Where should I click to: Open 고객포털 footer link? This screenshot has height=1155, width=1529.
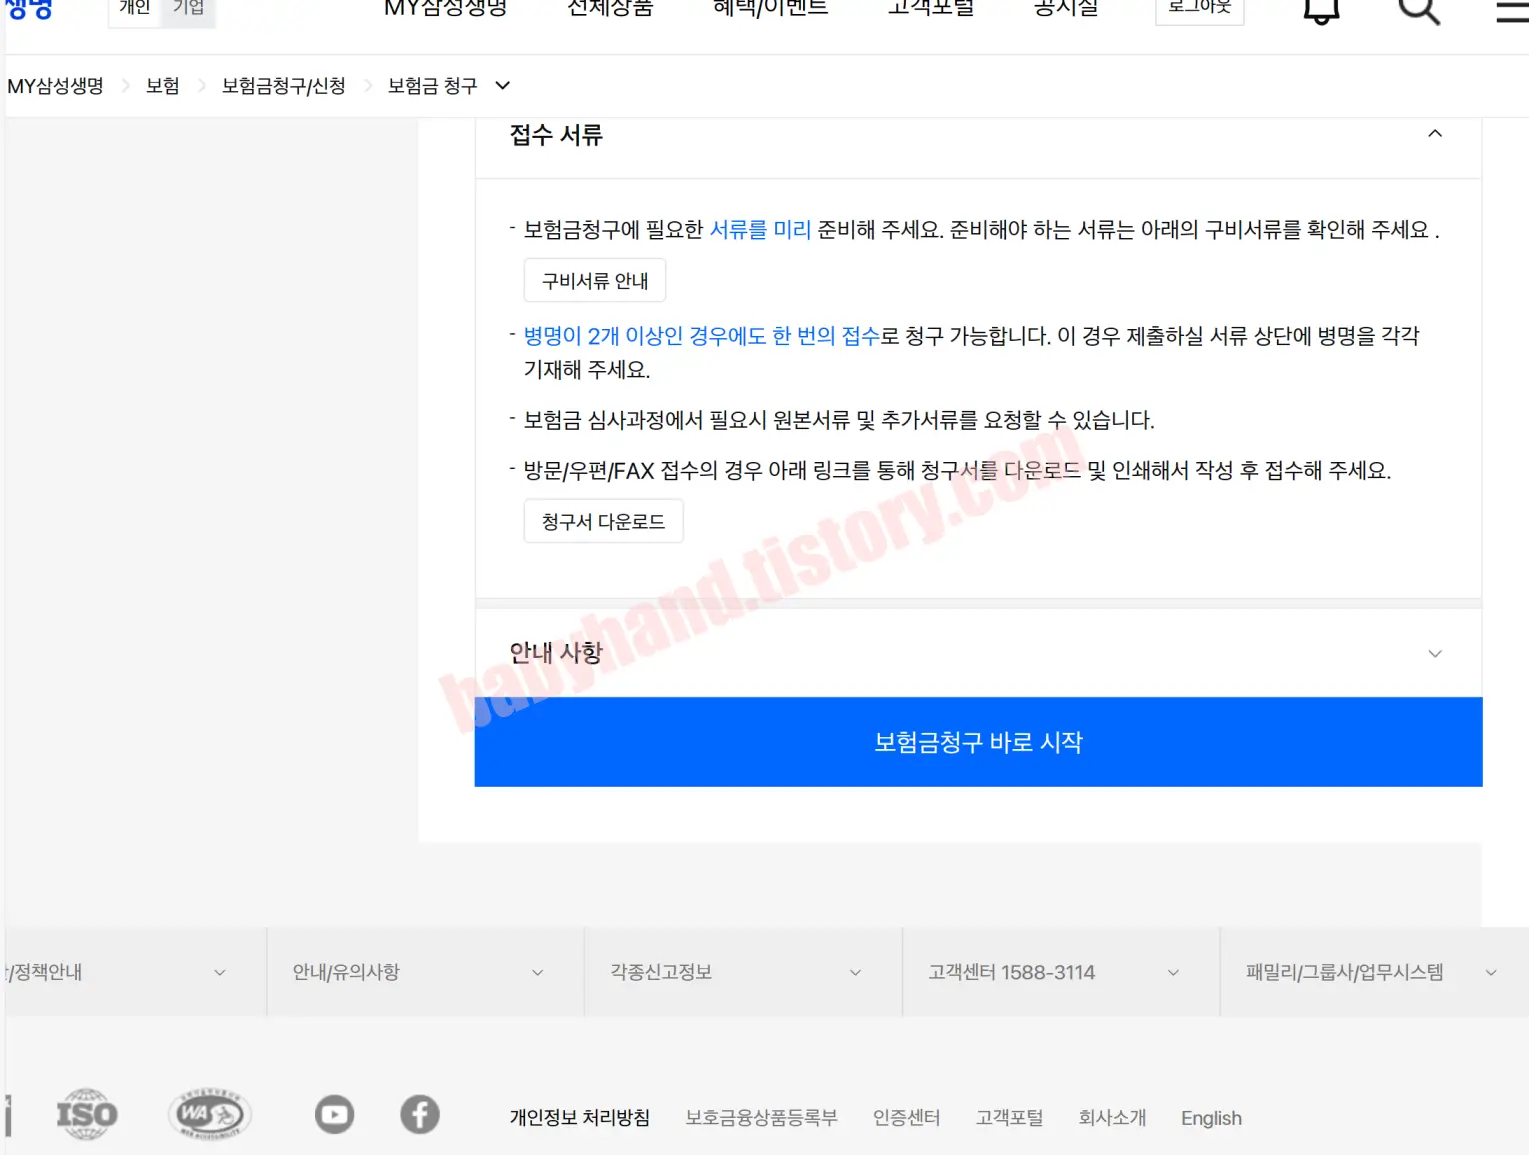tap(1010, 1118)
